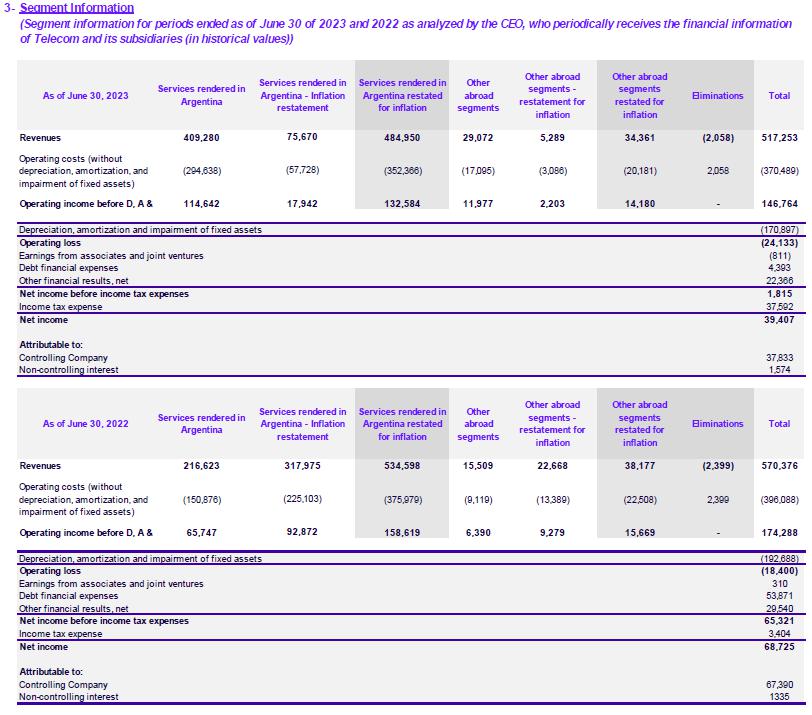Click the Segment Information heading link
Viewport: 812px width, 715px height.
point(70,7)
